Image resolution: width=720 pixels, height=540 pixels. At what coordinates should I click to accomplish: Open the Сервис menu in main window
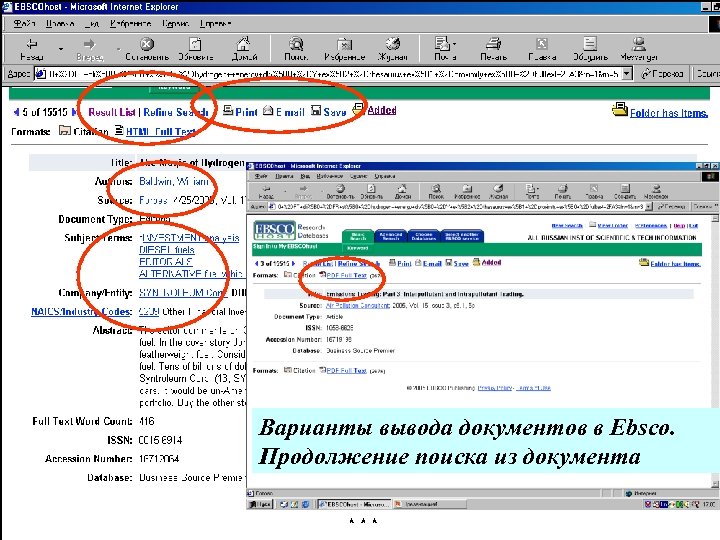click(175, 23)
